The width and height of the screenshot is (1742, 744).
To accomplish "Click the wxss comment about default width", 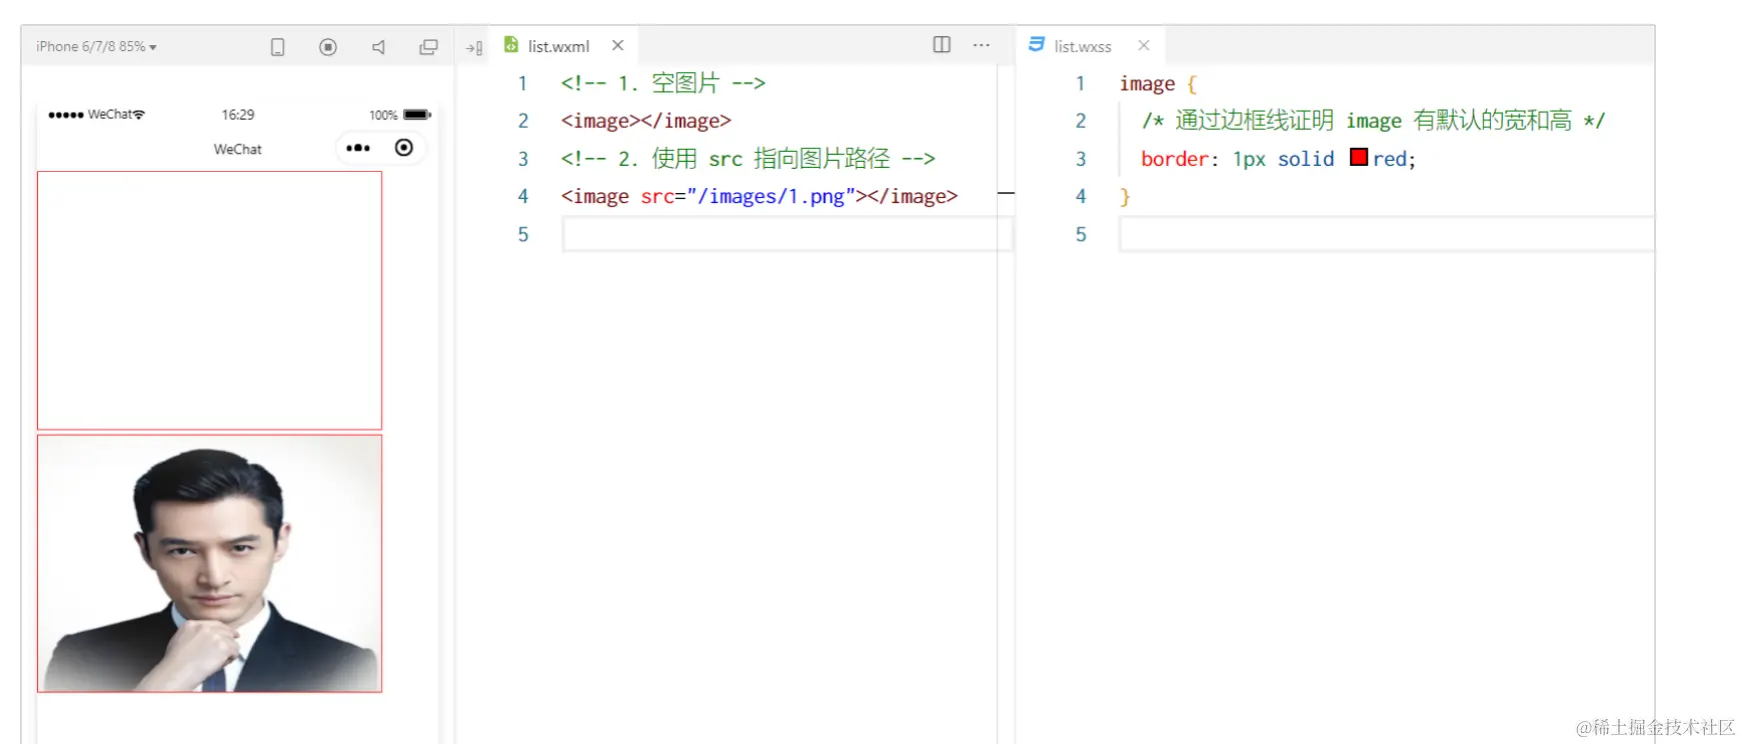I will [1373, 121].
